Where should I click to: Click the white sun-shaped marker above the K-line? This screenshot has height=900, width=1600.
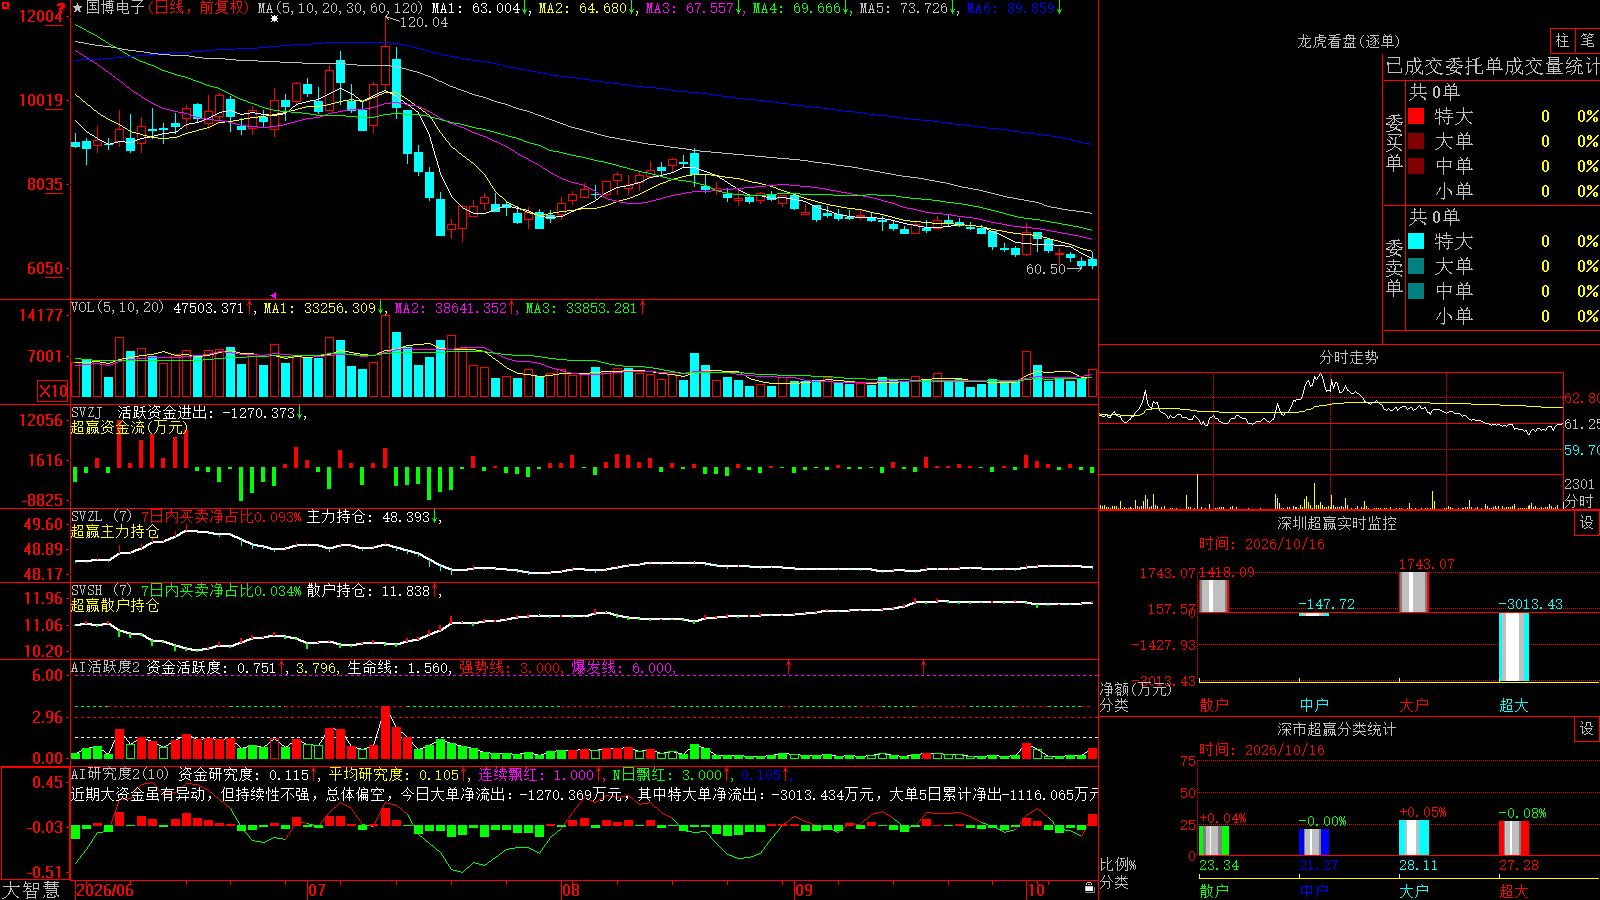(274, 19)
